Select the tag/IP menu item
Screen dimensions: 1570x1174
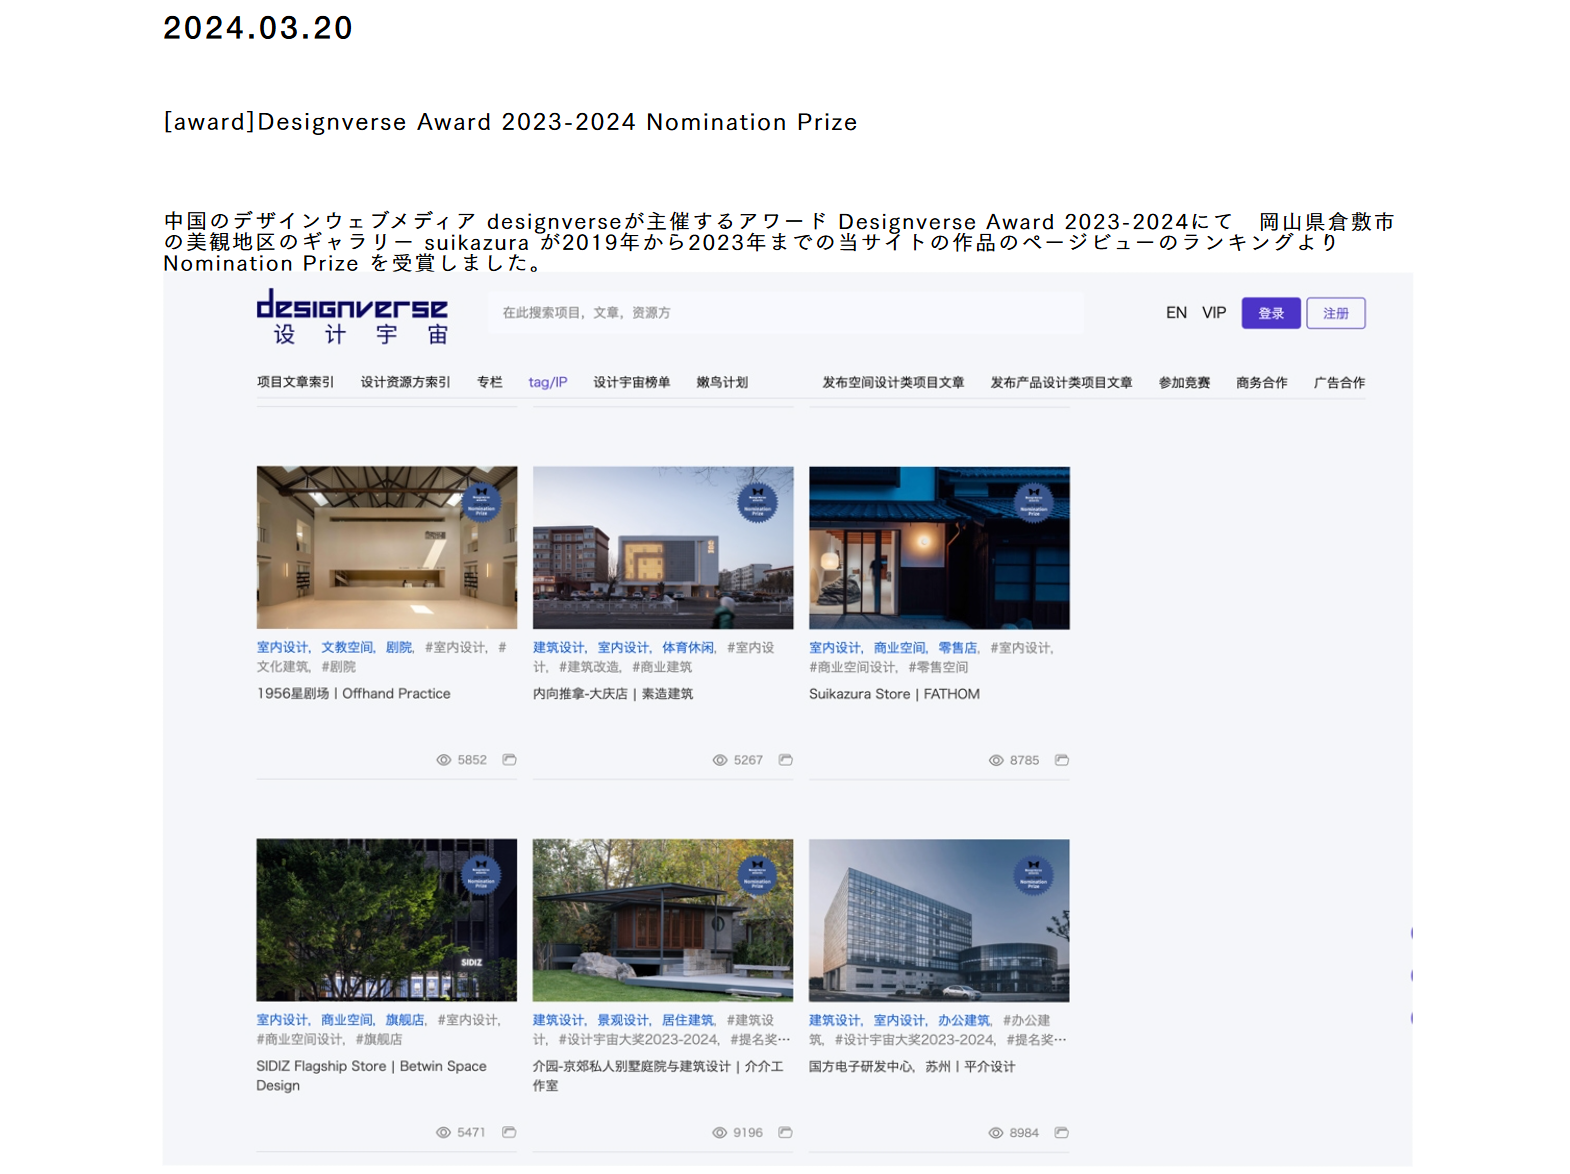[548, 382]
